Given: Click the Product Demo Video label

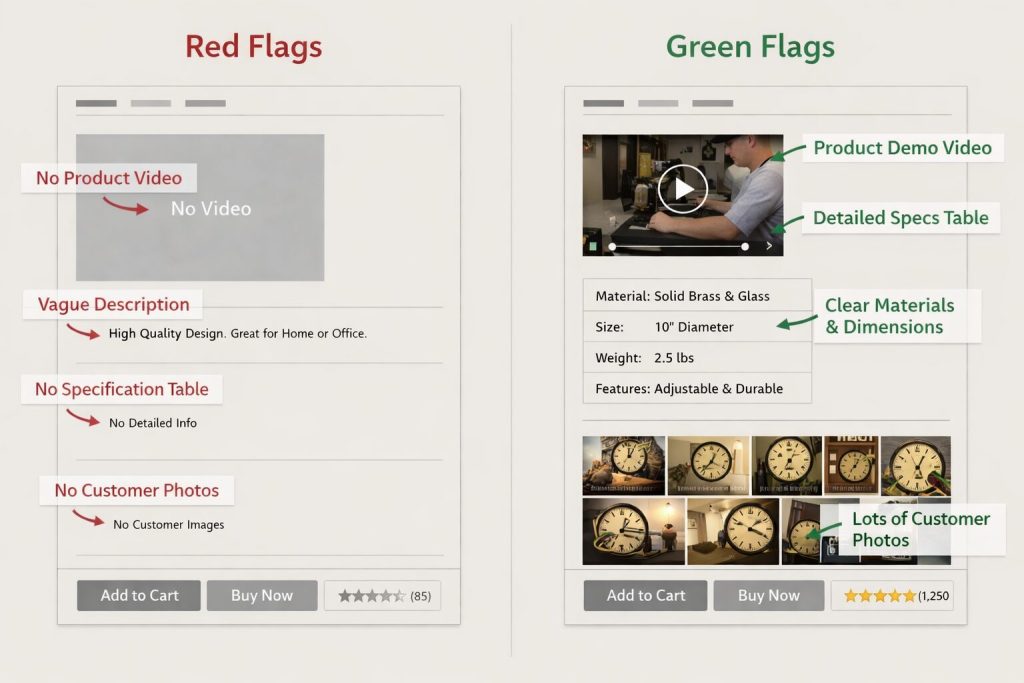Looking at the screenshot, I should tap(903, 148).
